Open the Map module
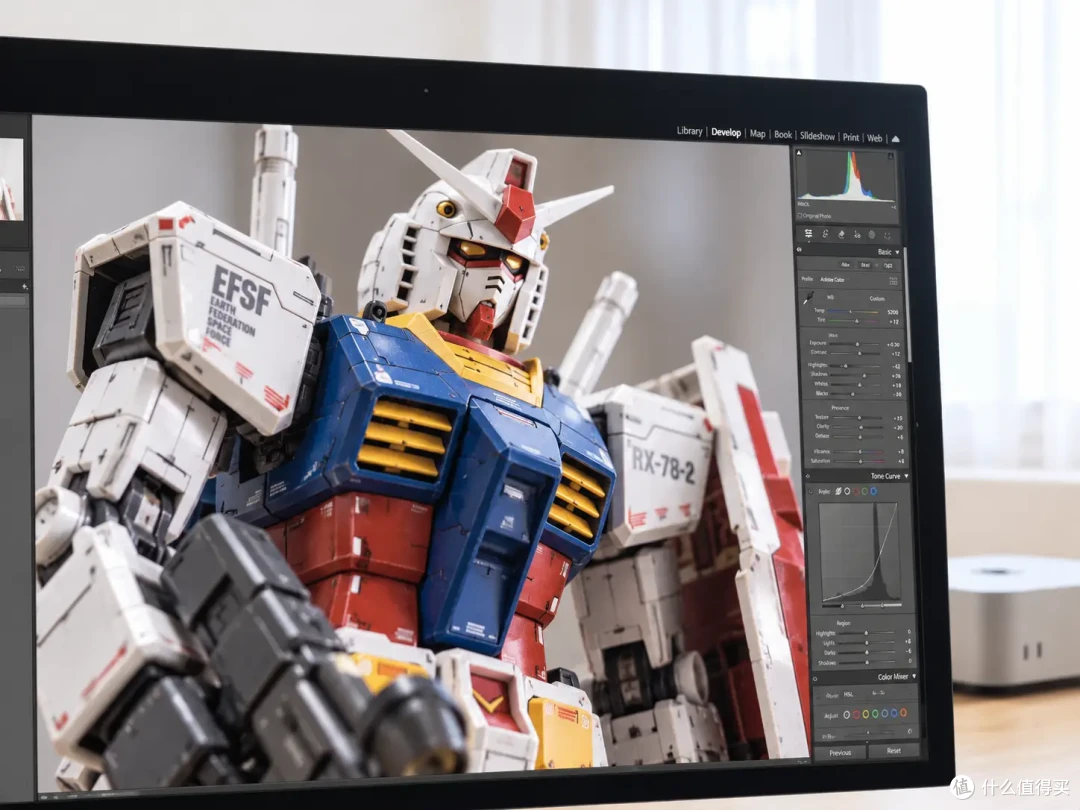 pos(758,134)
